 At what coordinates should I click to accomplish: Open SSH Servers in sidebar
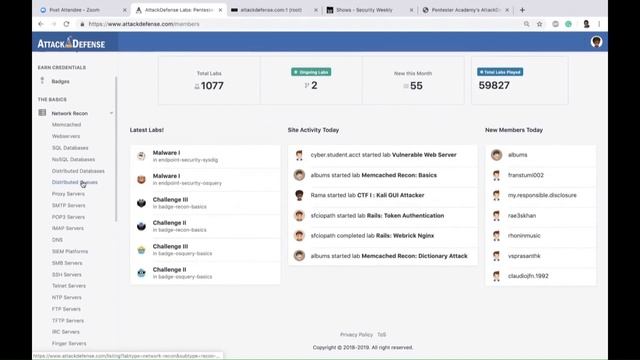pyautogui.click(x=67, y=274)
